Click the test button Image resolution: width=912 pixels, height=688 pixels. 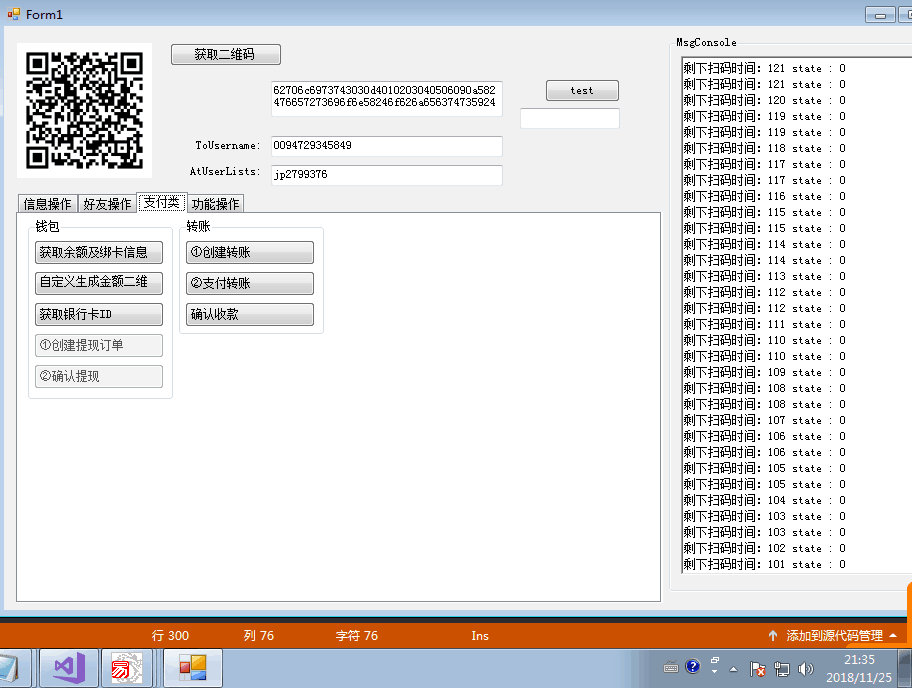tap(582, 91)
